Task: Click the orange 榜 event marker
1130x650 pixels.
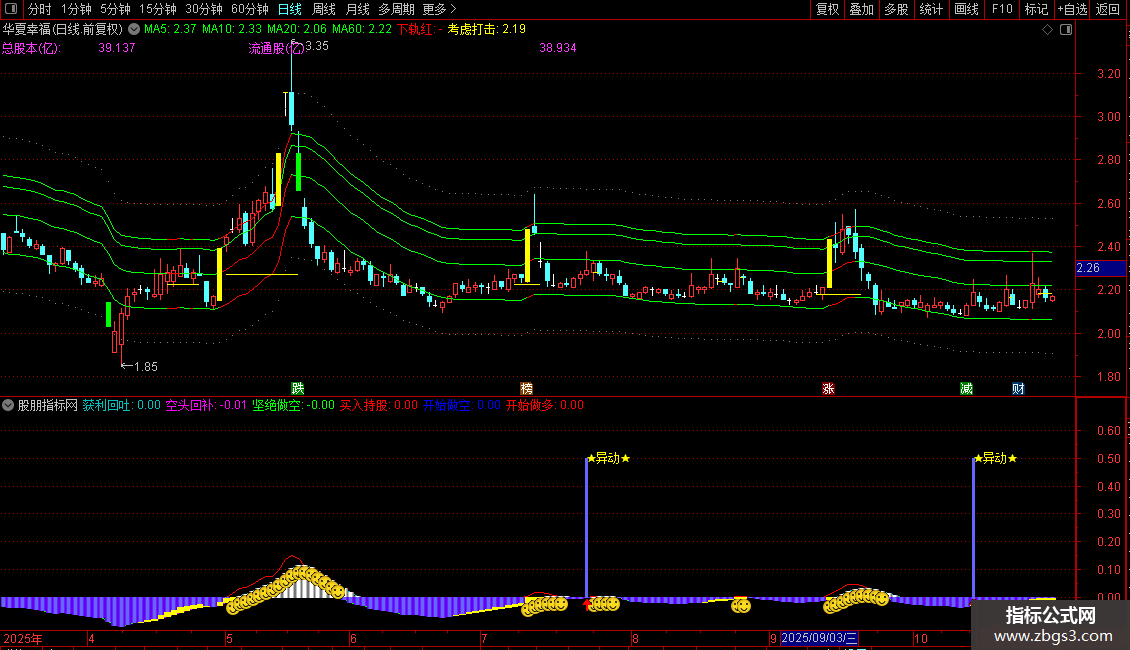Action: (x=526, y=388)
